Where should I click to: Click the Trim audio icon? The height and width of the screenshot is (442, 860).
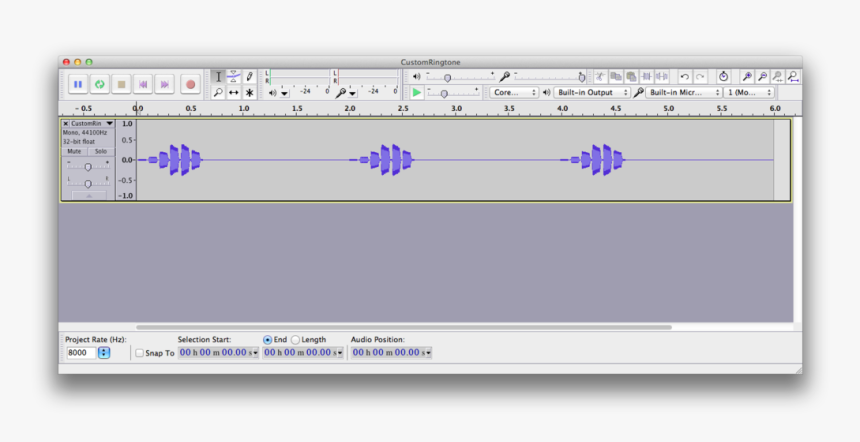[647, 77]
